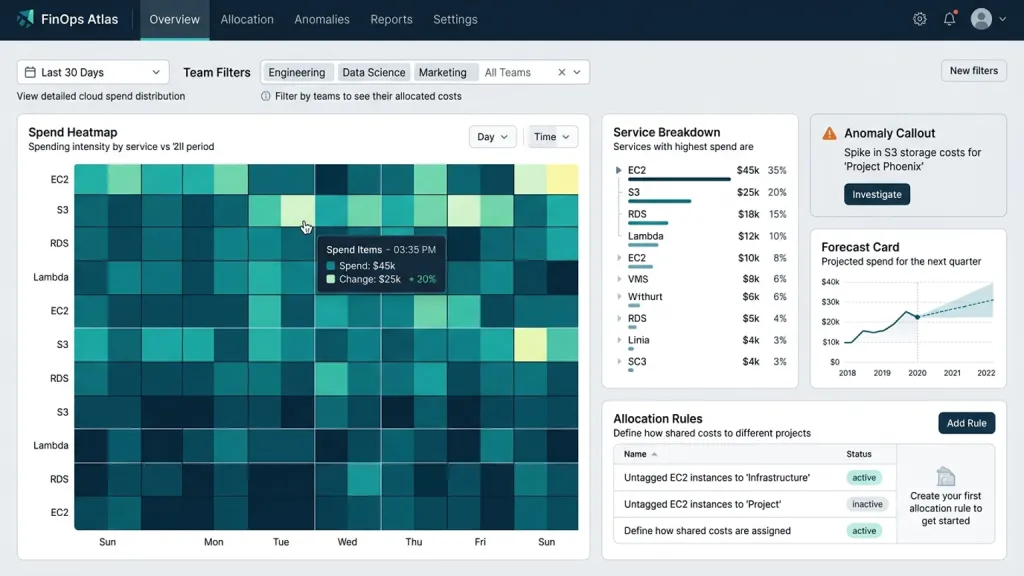
Task: Toggle active status for 'Infrastructure' rule
Action: click(x=864, y=477)
